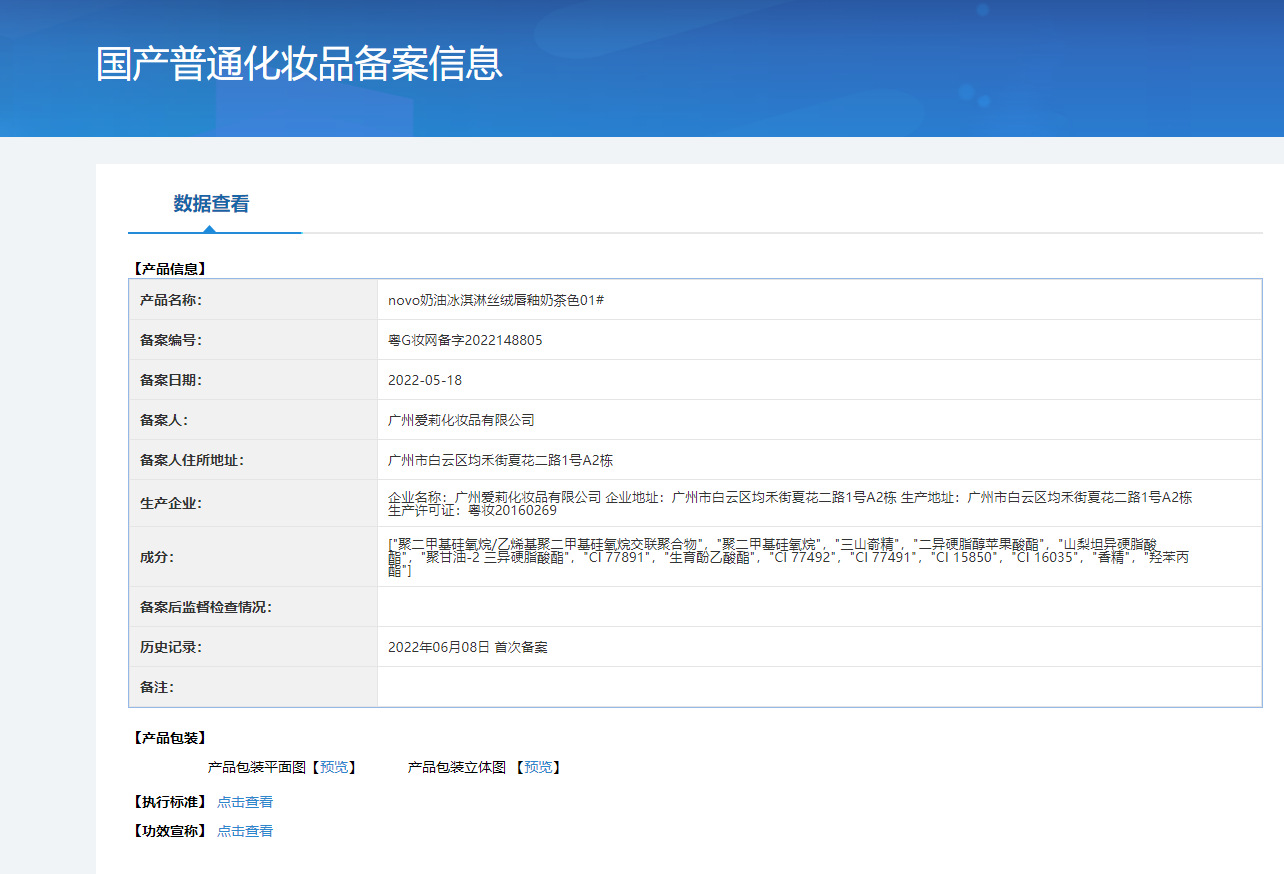Click the 备案人住所地址 address value
This screenshot has width=1284, height=874.
coord(500,460)
